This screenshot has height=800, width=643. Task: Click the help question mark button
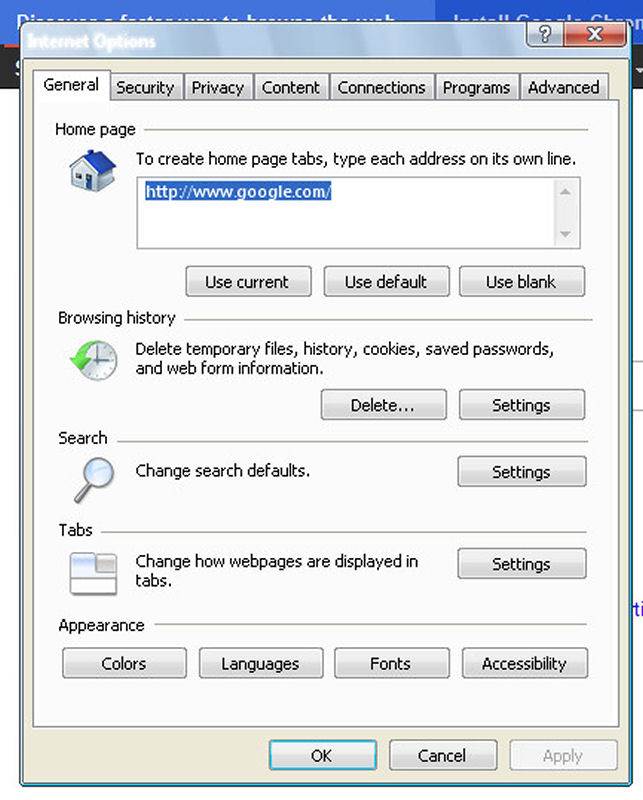click(545, 35)
